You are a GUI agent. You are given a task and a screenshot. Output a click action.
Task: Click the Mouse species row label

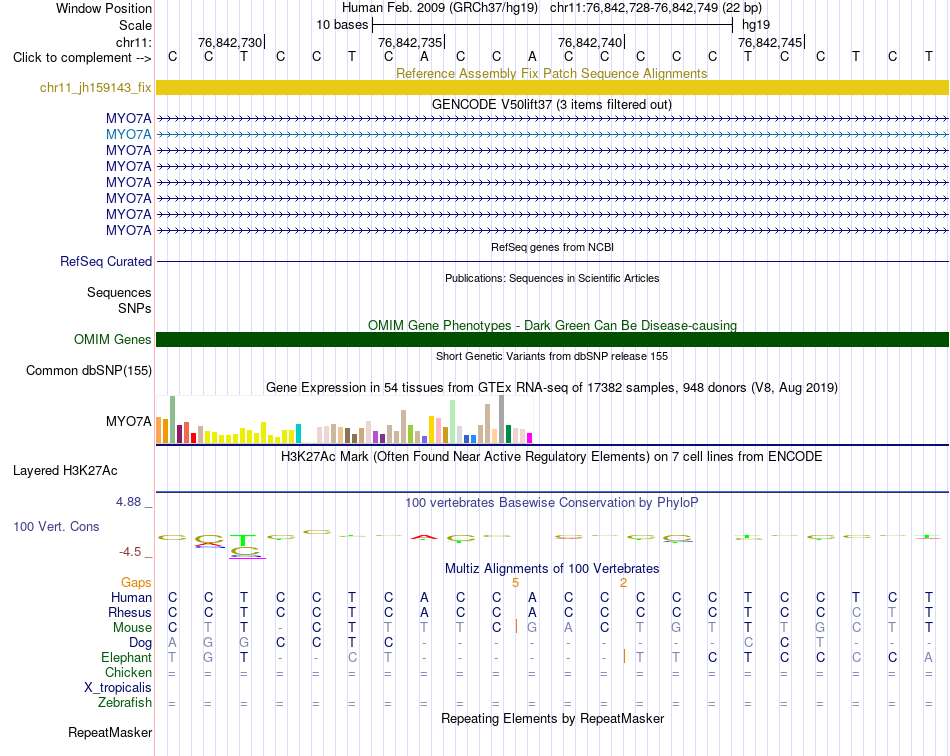(132, 628)
